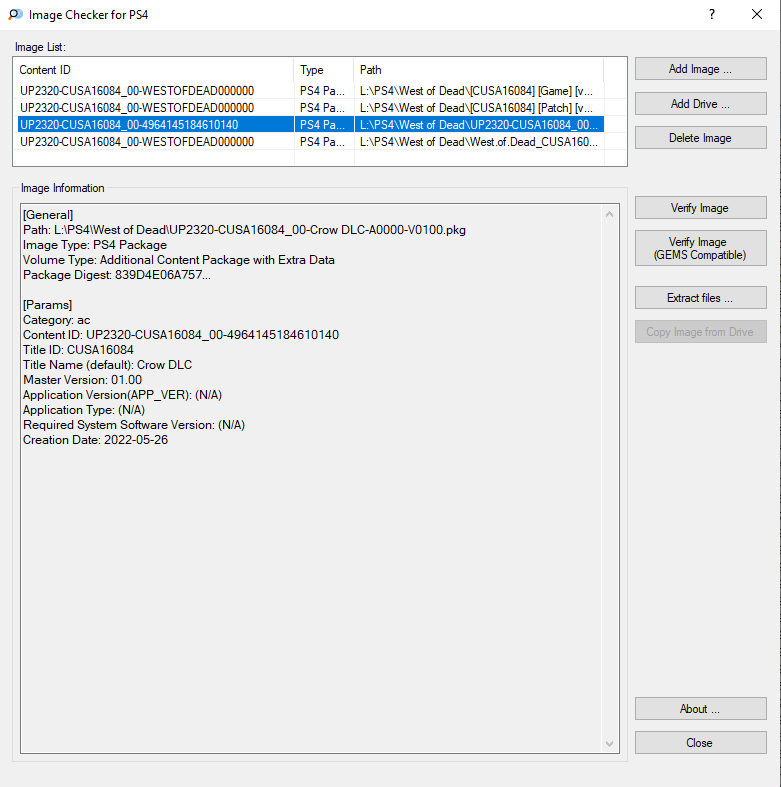Open the About dialog
This screenshot has width=781, height=787.
pyautogui.click(x=700, y=709)
